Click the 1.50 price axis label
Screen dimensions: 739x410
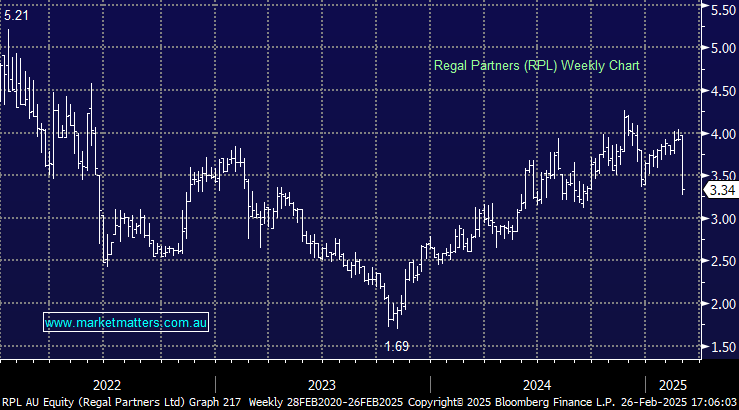[x=723, y=347]
